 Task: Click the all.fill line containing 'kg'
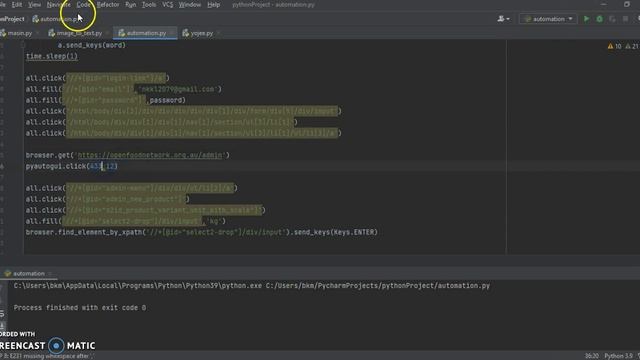tap(126, 221)
